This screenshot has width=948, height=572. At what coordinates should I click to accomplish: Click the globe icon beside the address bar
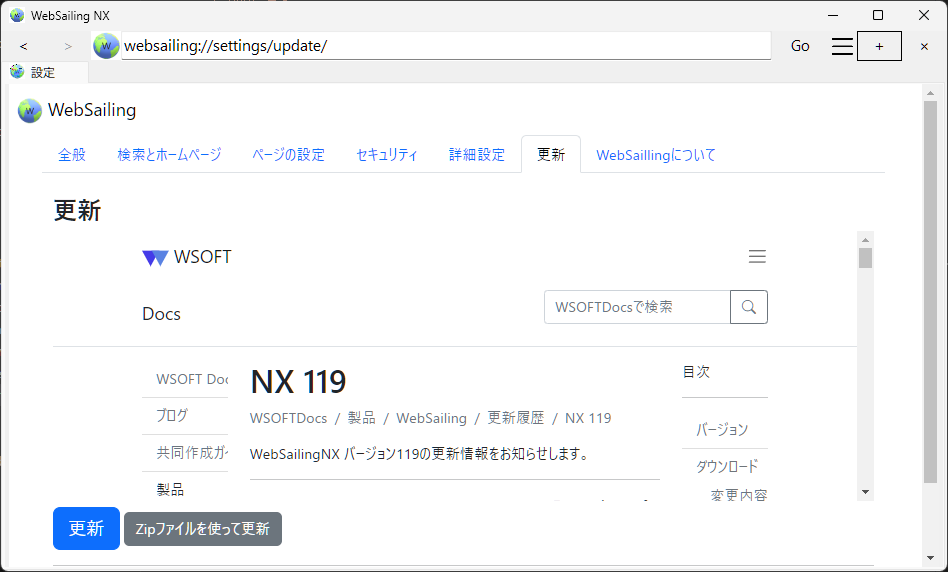[106, 46]
